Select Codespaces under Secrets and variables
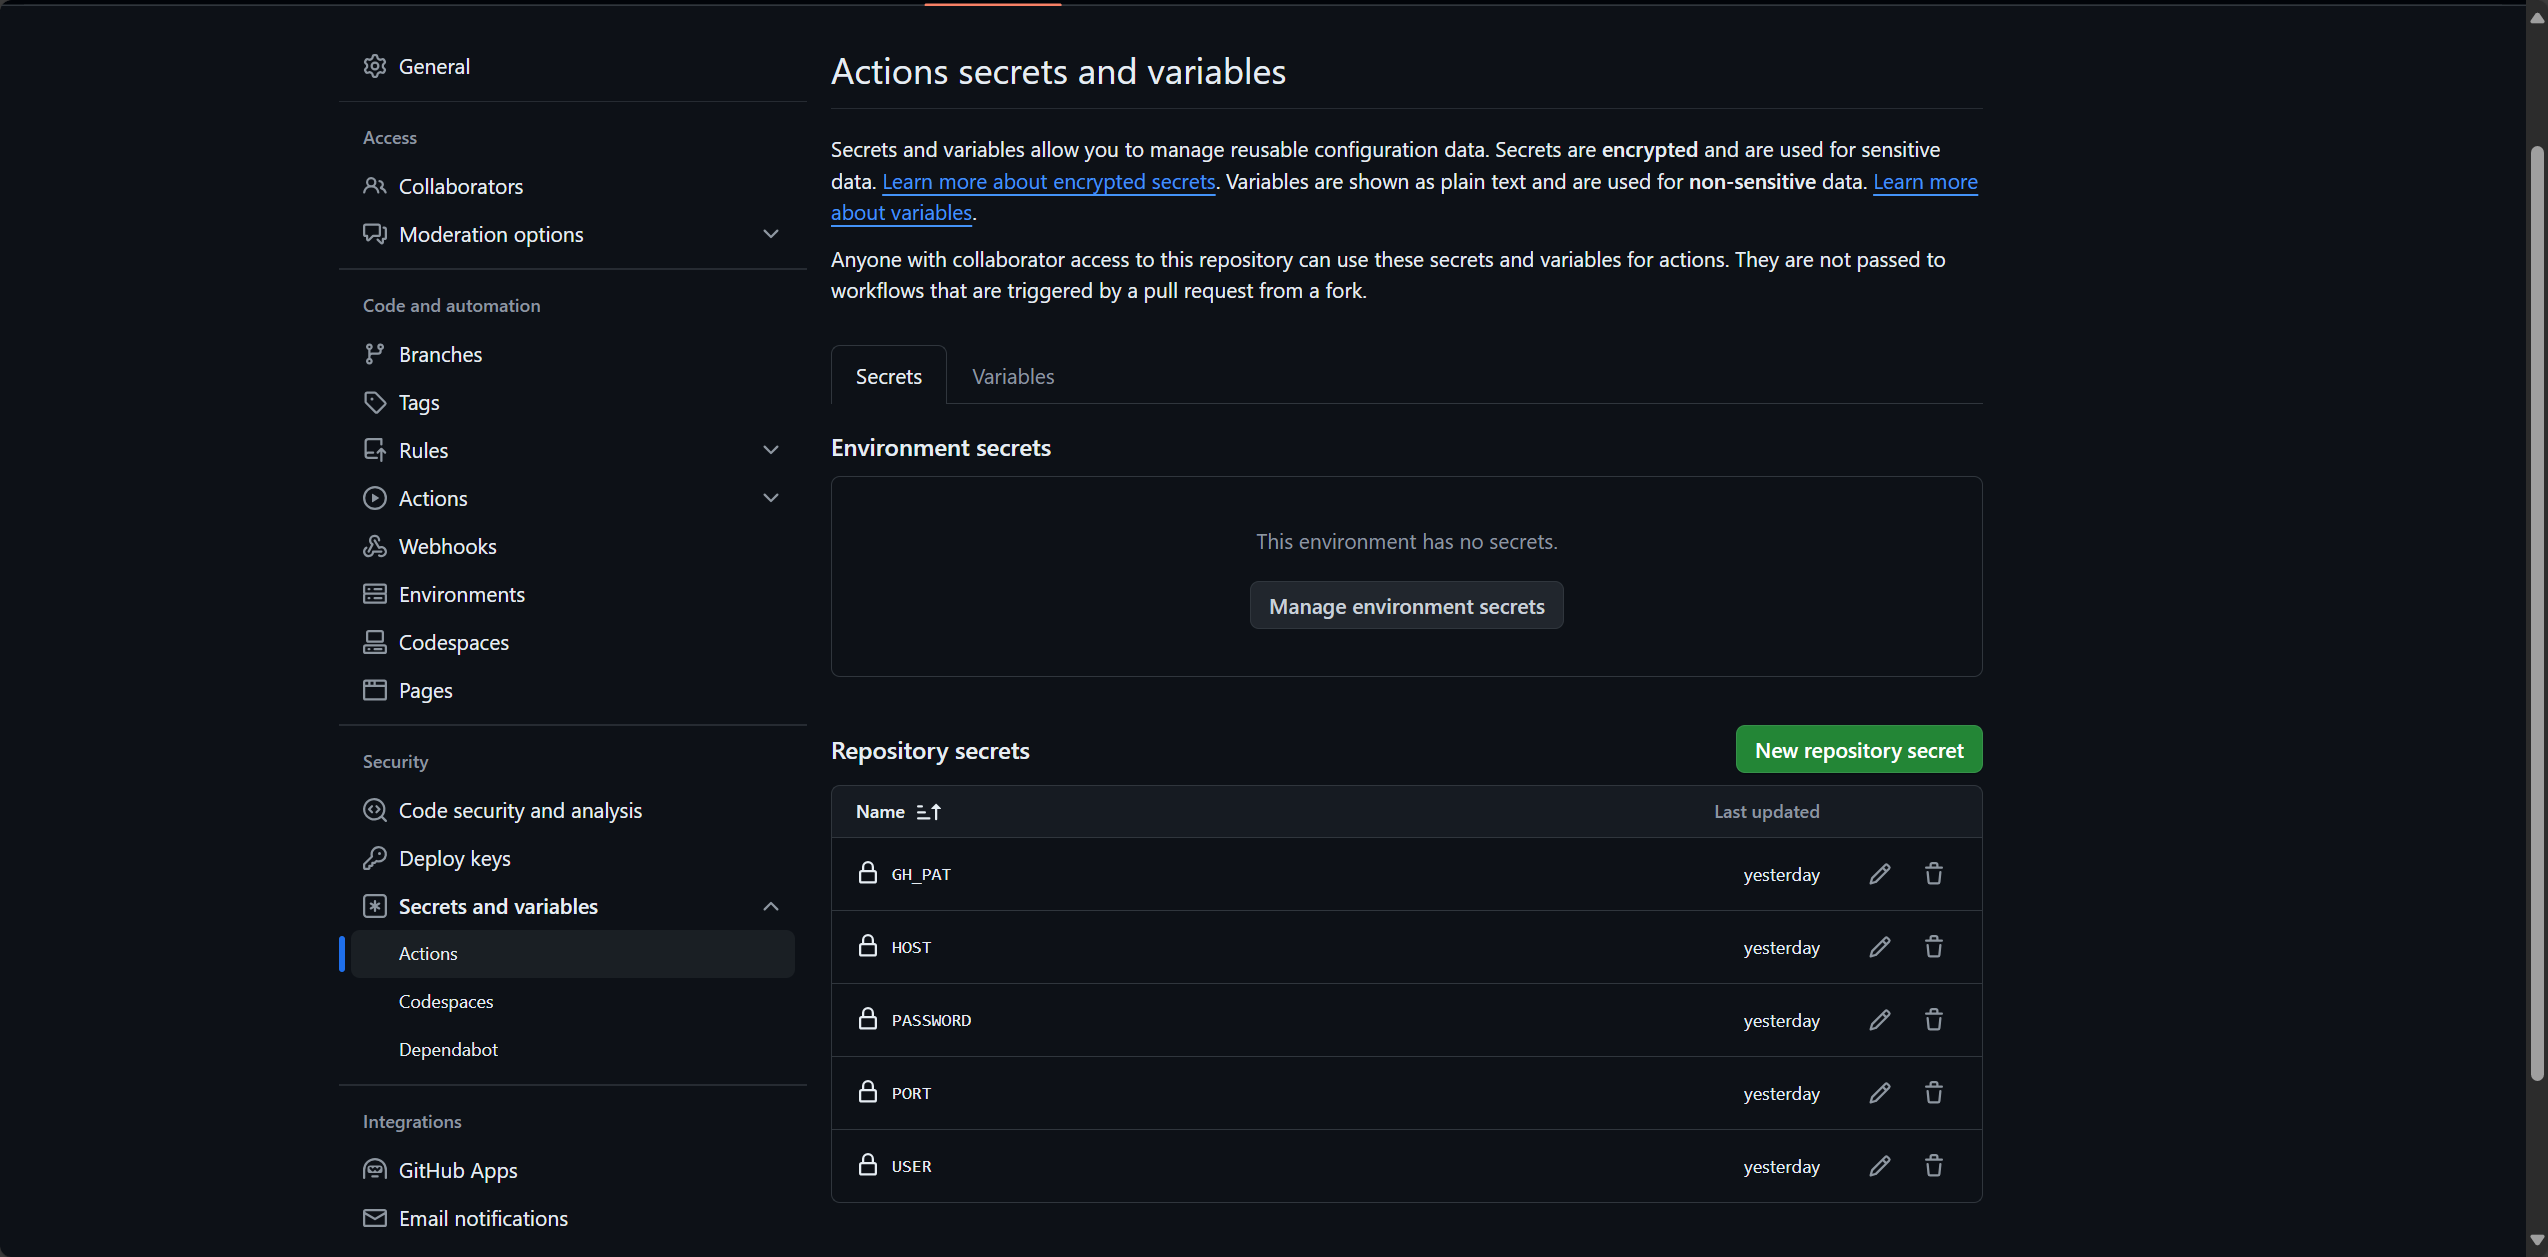This screenshot has width=2548, height=1257. pos(446,1001)
